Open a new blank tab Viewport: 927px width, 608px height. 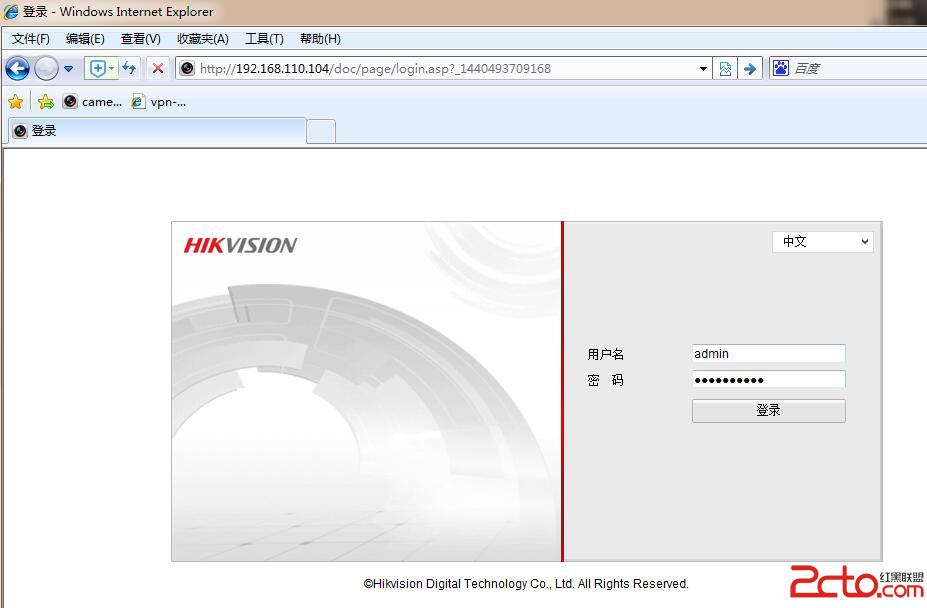(x=321, y=131)
